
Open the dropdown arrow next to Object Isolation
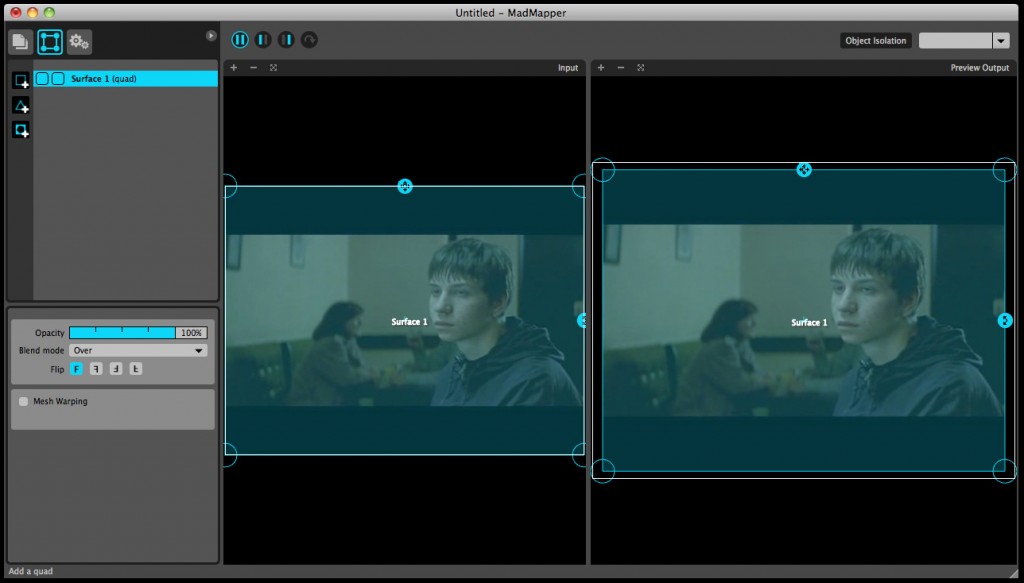(1001, 40)
